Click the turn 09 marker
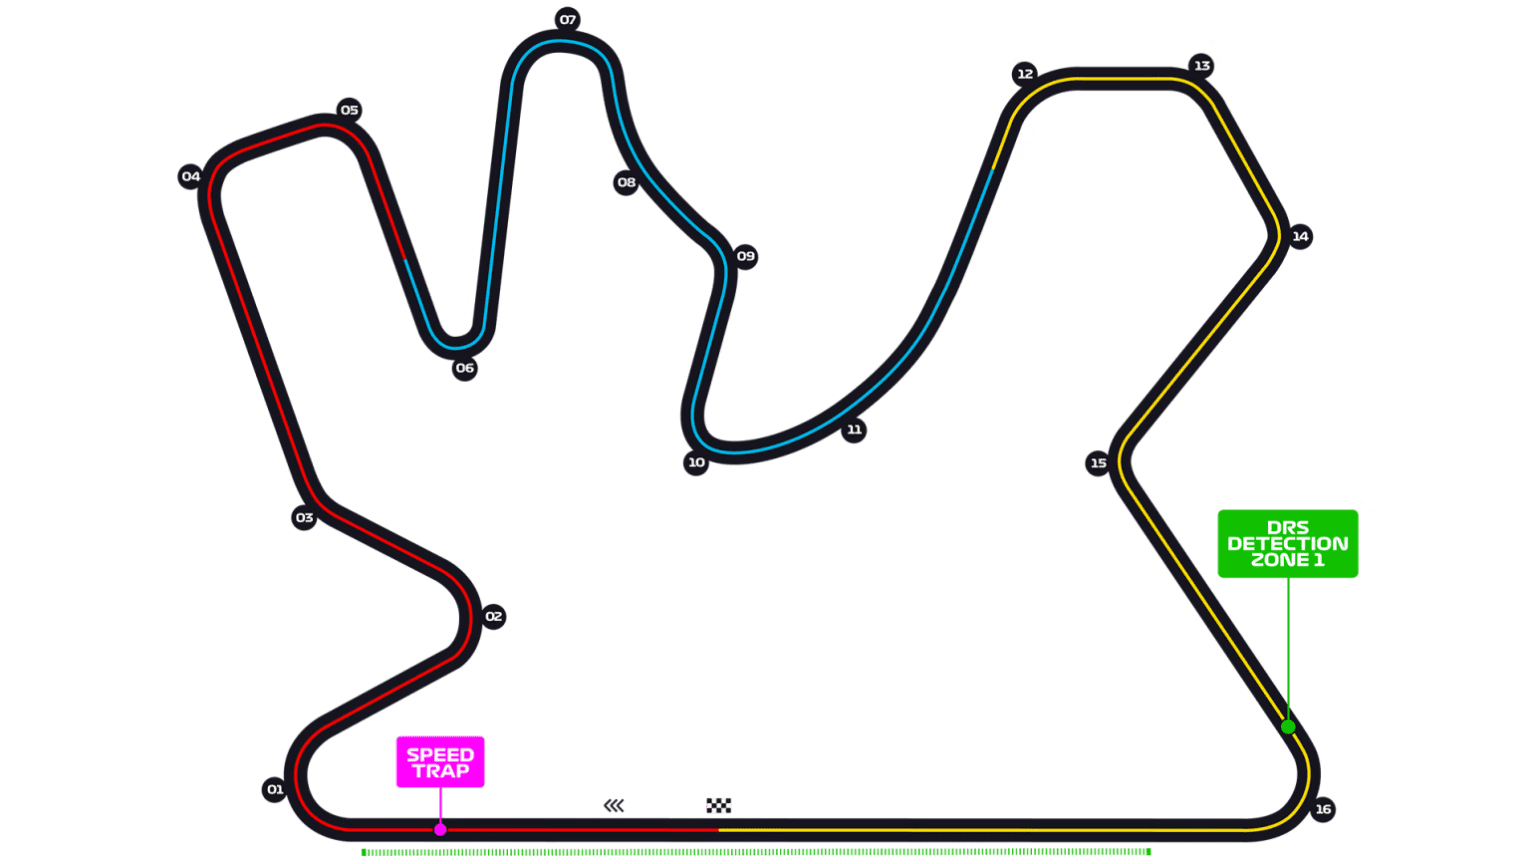This screenshot has height=864, width=1536. click(x=745, y=257)
